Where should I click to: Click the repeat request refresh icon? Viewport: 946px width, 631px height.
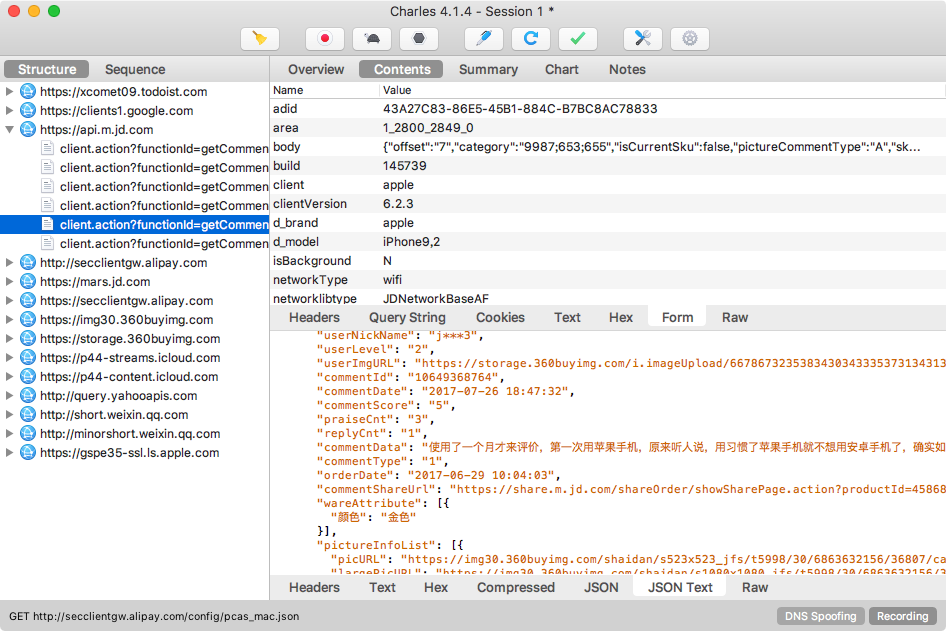[x=531, y=39]
